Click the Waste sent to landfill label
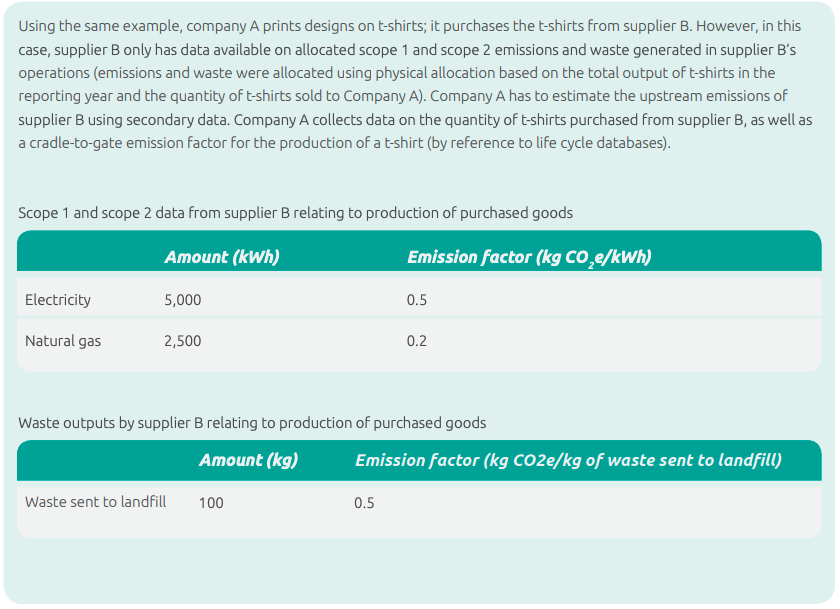 (x=95, y=502)
